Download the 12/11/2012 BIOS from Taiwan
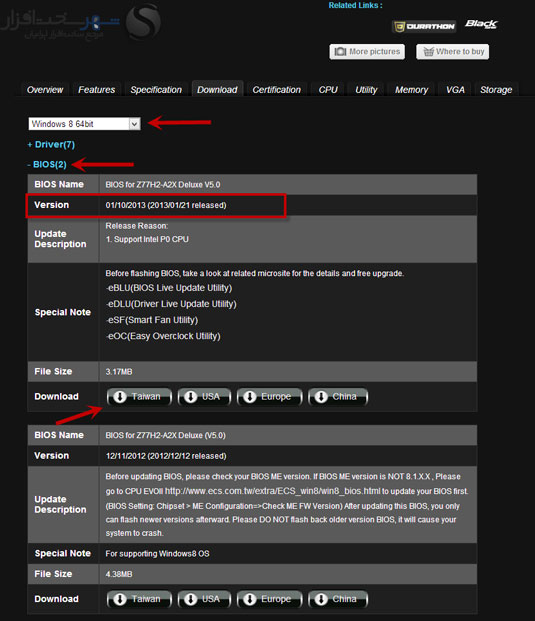Image resolution: width=535 pixels, height=621 pixels. pos(139,599)
